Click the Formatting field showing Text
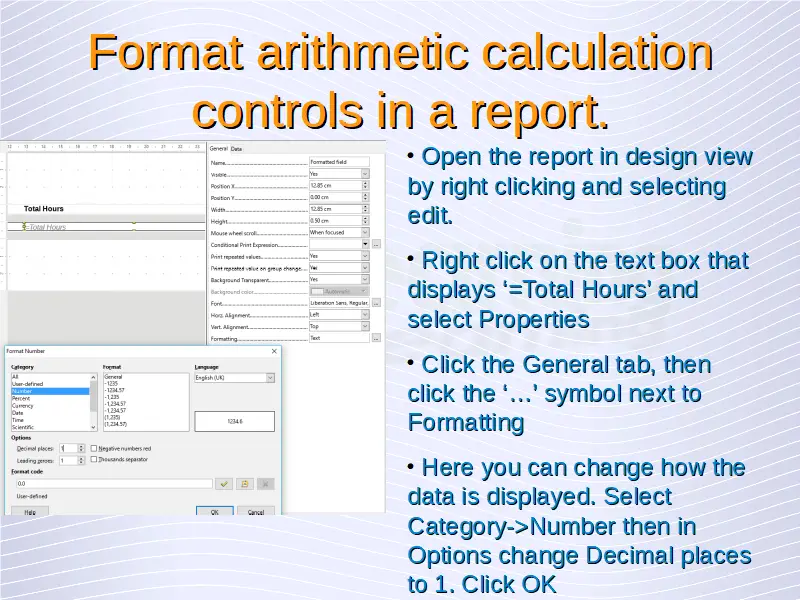The image size is (800, 600). tap(339, 338)
